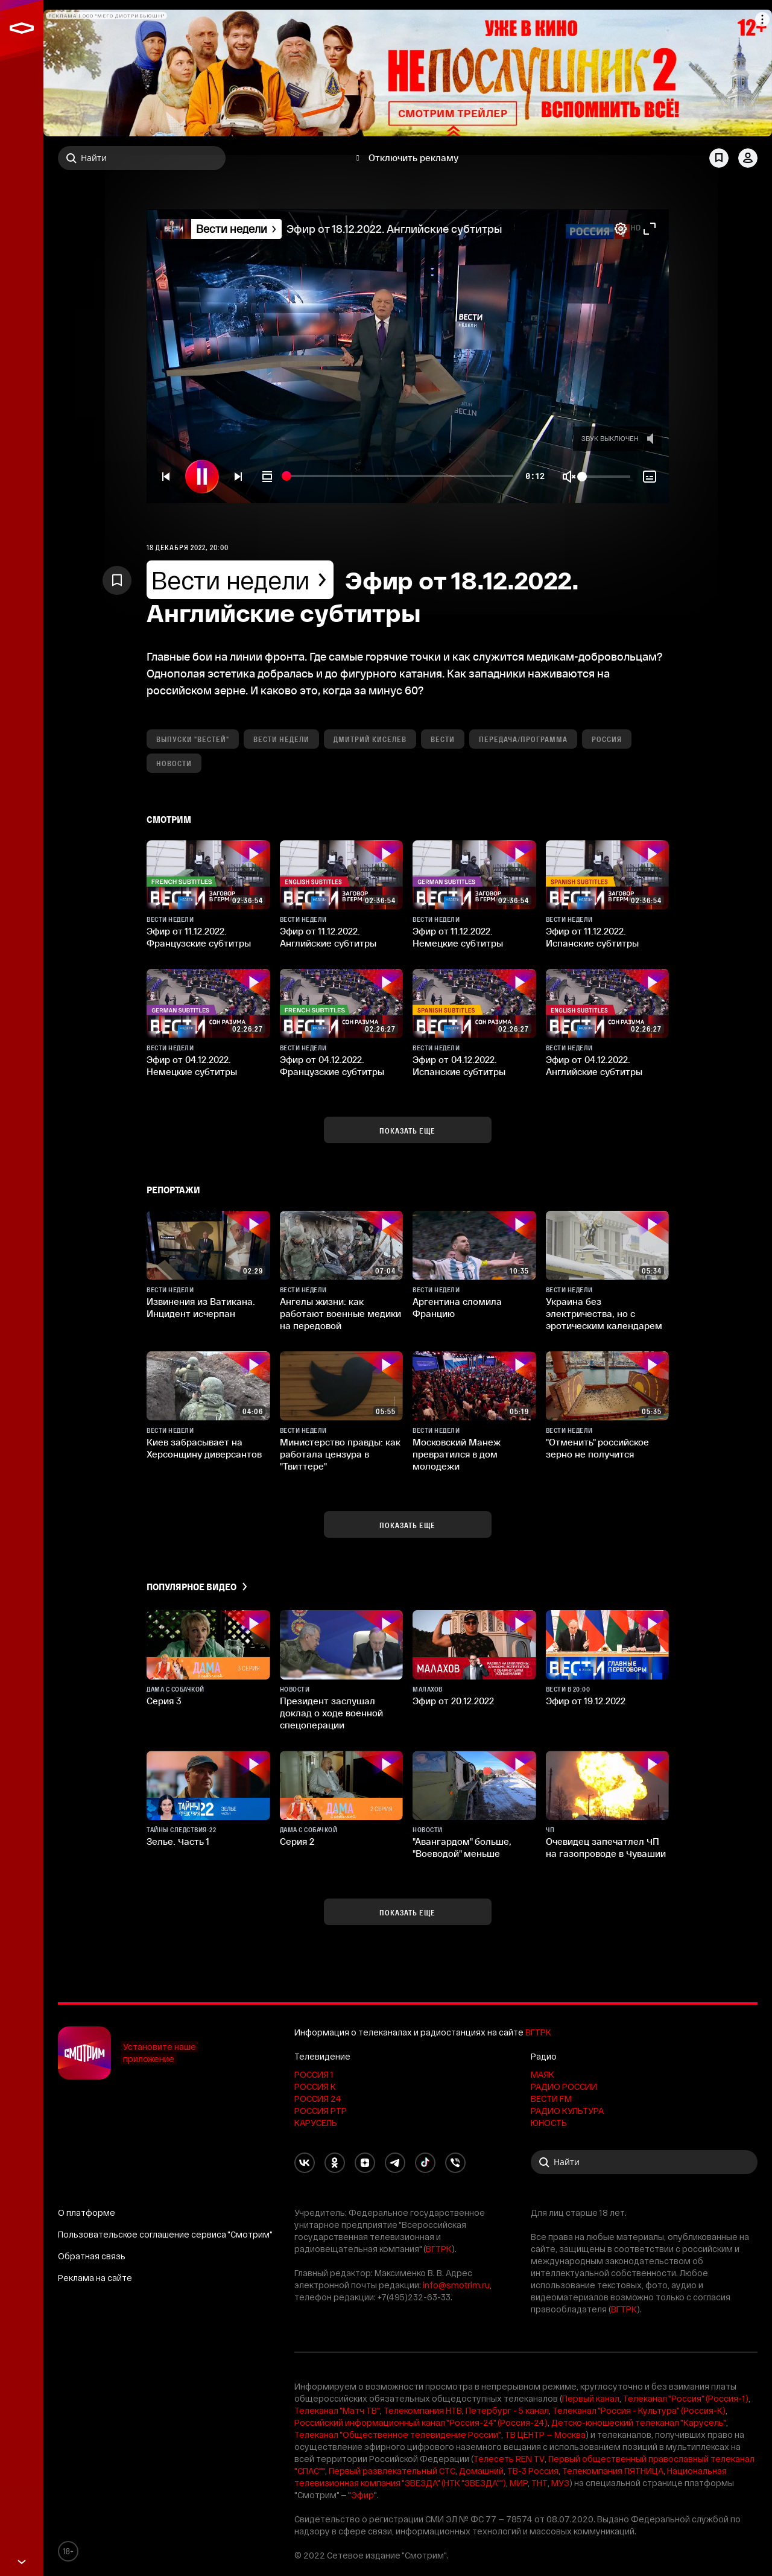Click the magnifier icon in top search

pyautogui.click(x=71, y=158)
